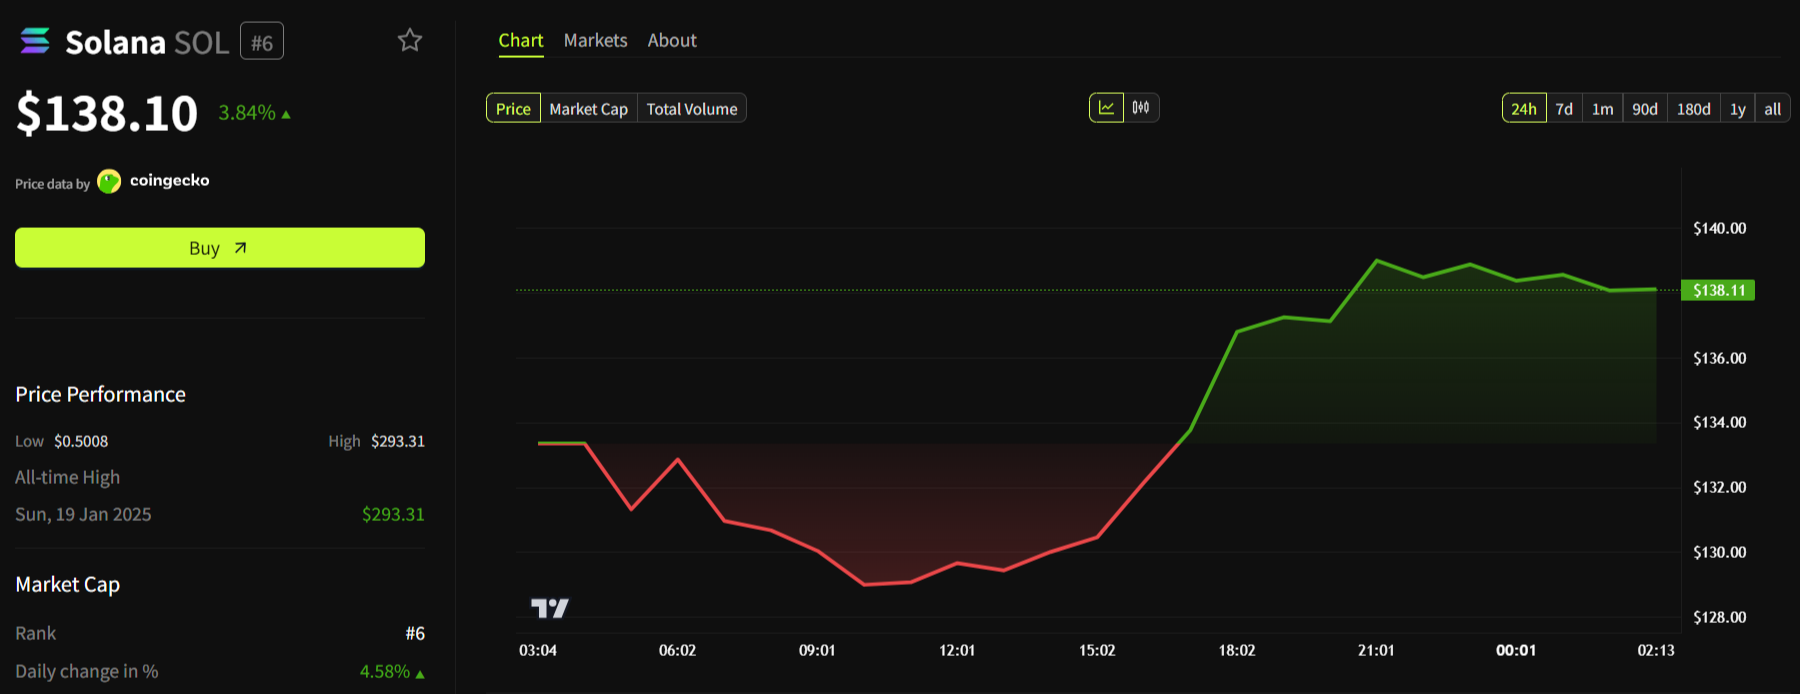Click the Price Performance heading

pos(100,394)
